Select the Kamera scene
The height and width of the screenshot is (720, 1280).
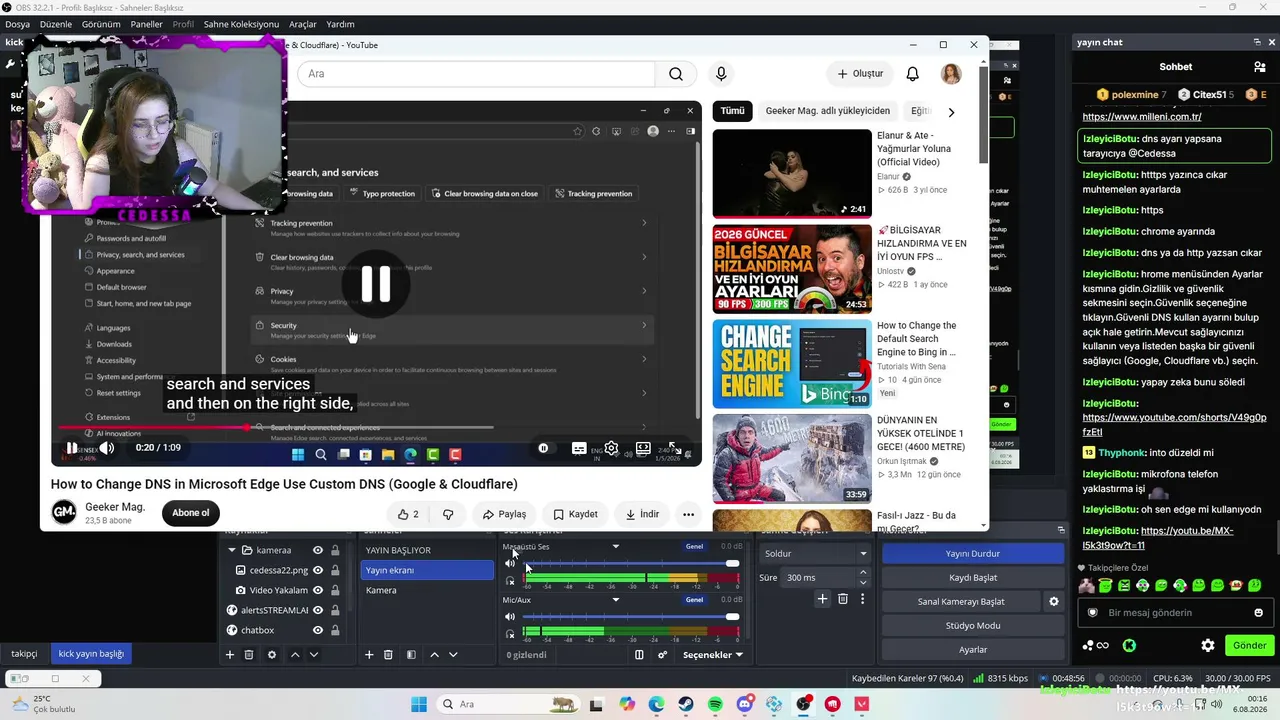coord(428,590)
